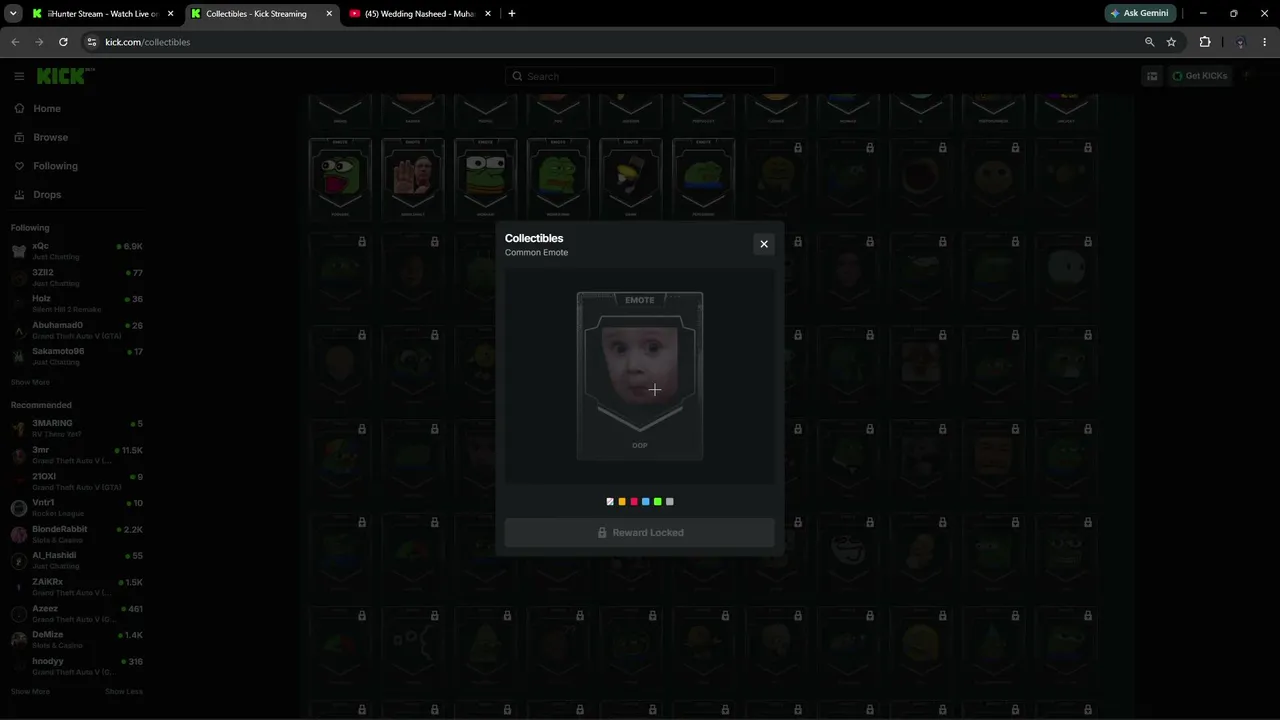Open Browse in sidebar

(50, 137)
